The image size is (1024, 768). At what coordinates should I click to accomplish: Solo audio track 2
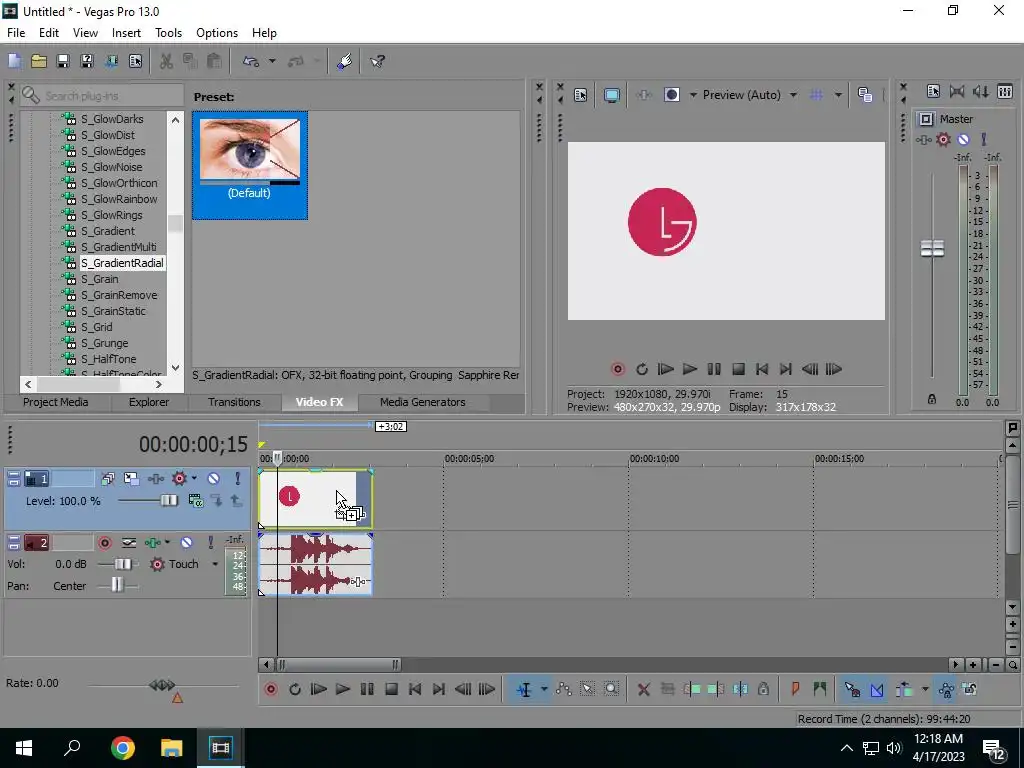pos(210,543)
